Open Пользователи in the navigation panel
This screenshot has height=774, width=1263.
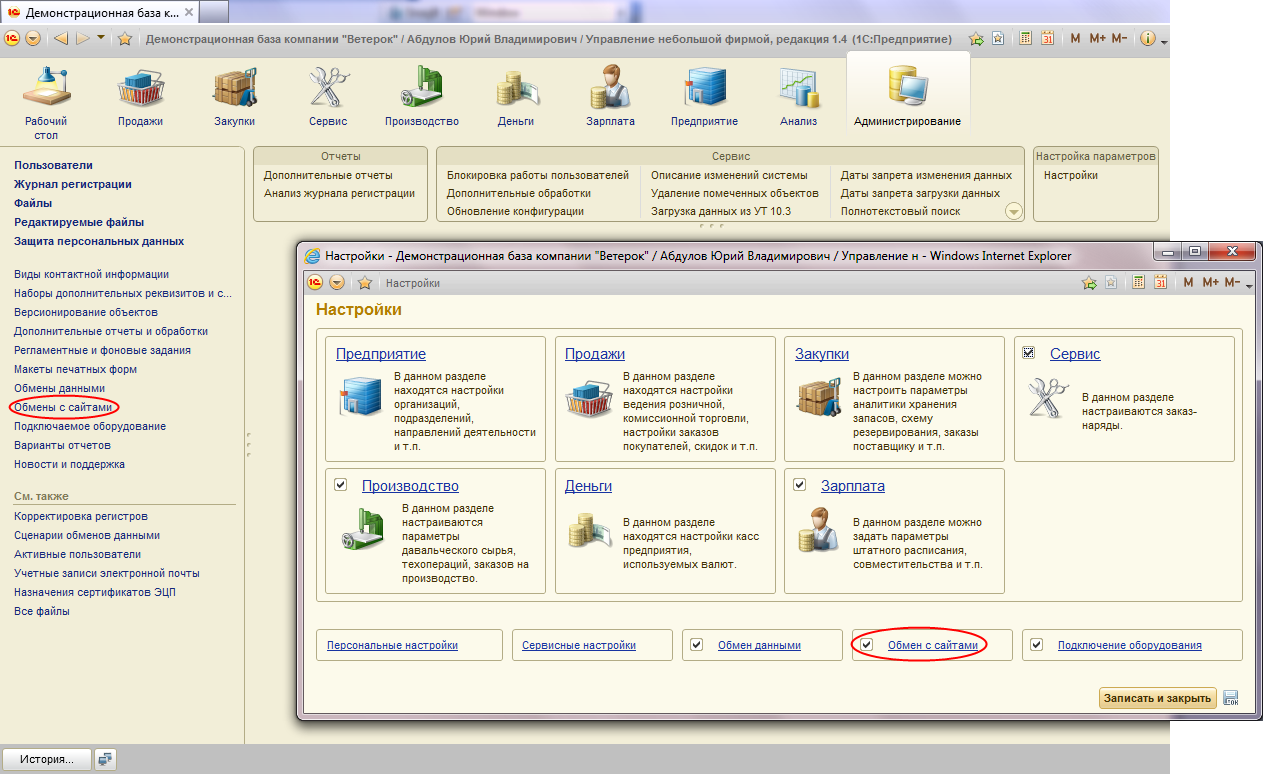[x=53, y=165]
